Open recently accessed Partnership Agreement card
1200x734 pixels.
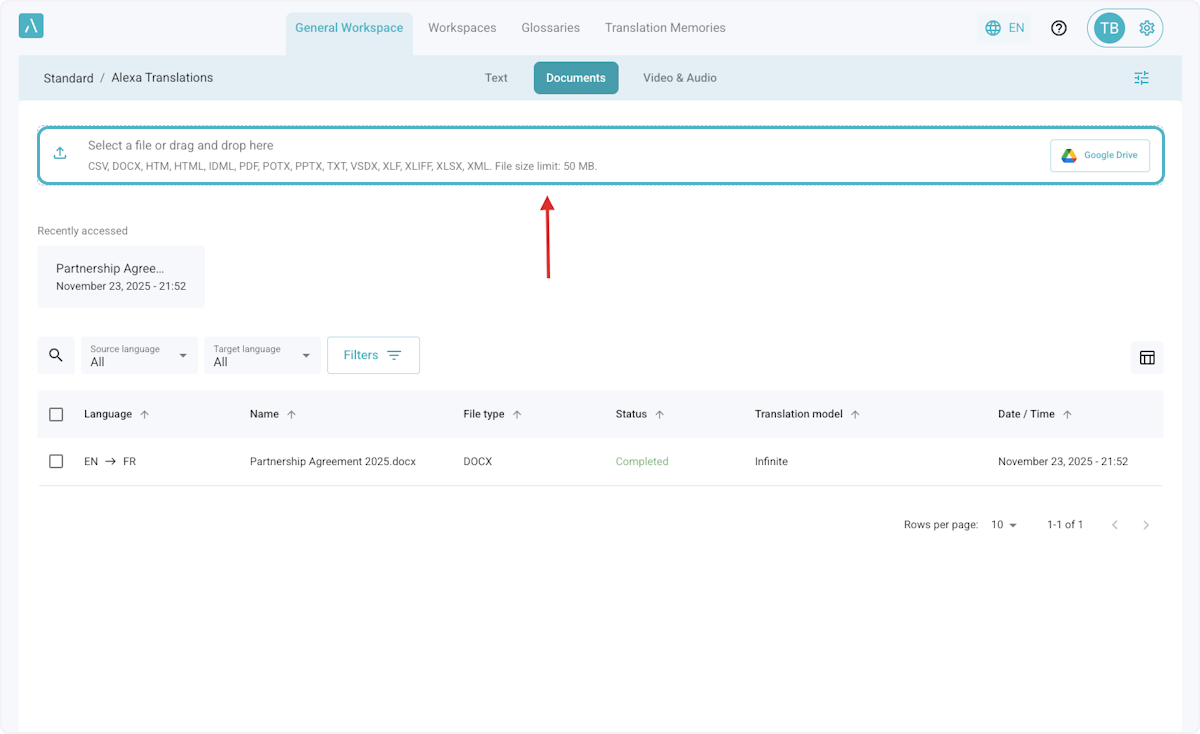121,277
